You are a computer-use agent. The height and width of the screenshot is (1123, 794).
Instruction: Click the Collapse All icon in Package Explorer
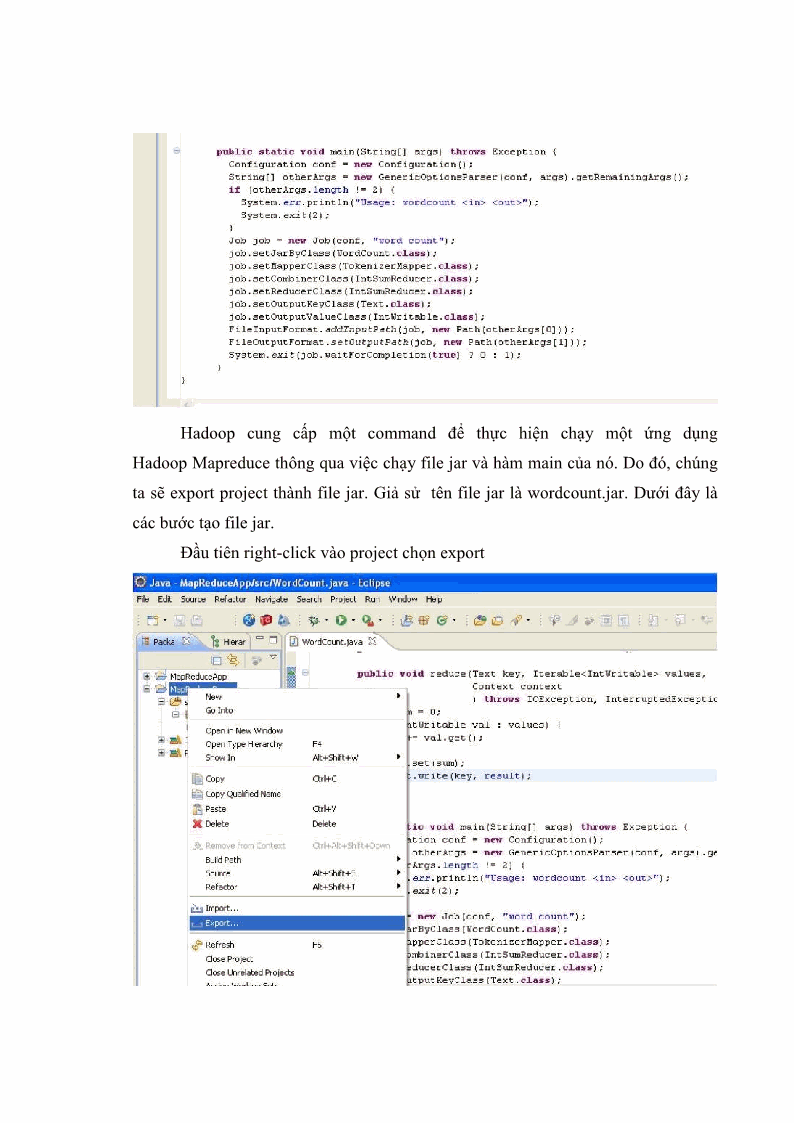[x=217, y=660]
